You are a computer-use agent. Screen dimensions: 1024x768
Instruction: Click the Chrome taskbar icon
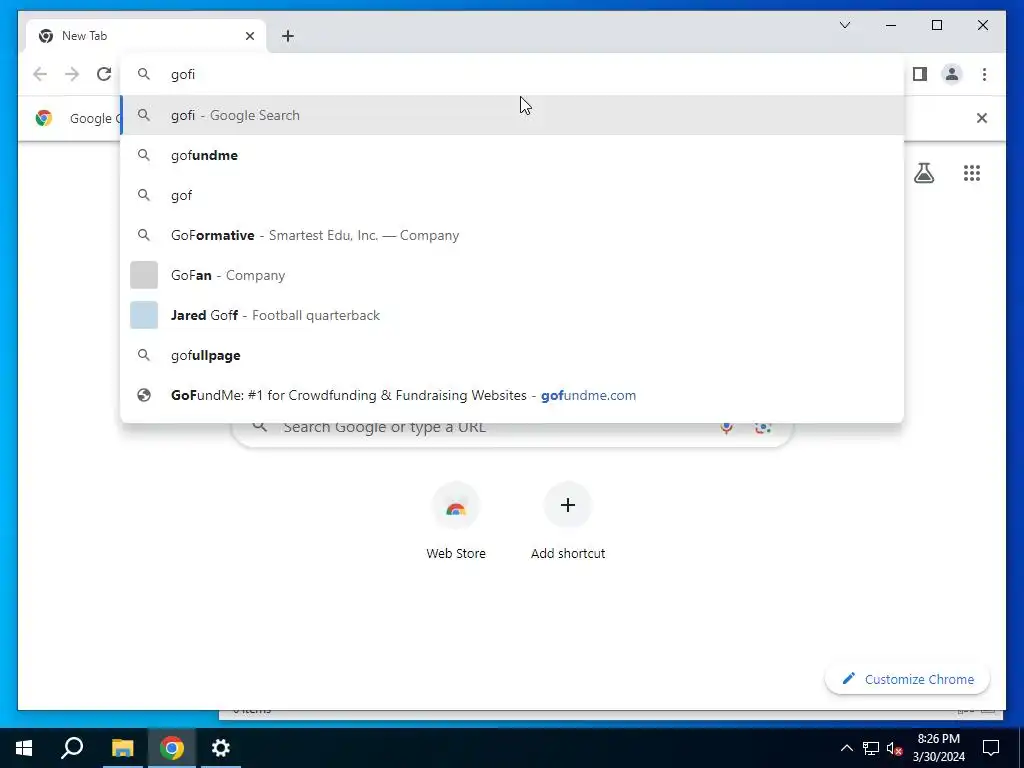coord(172,748)
